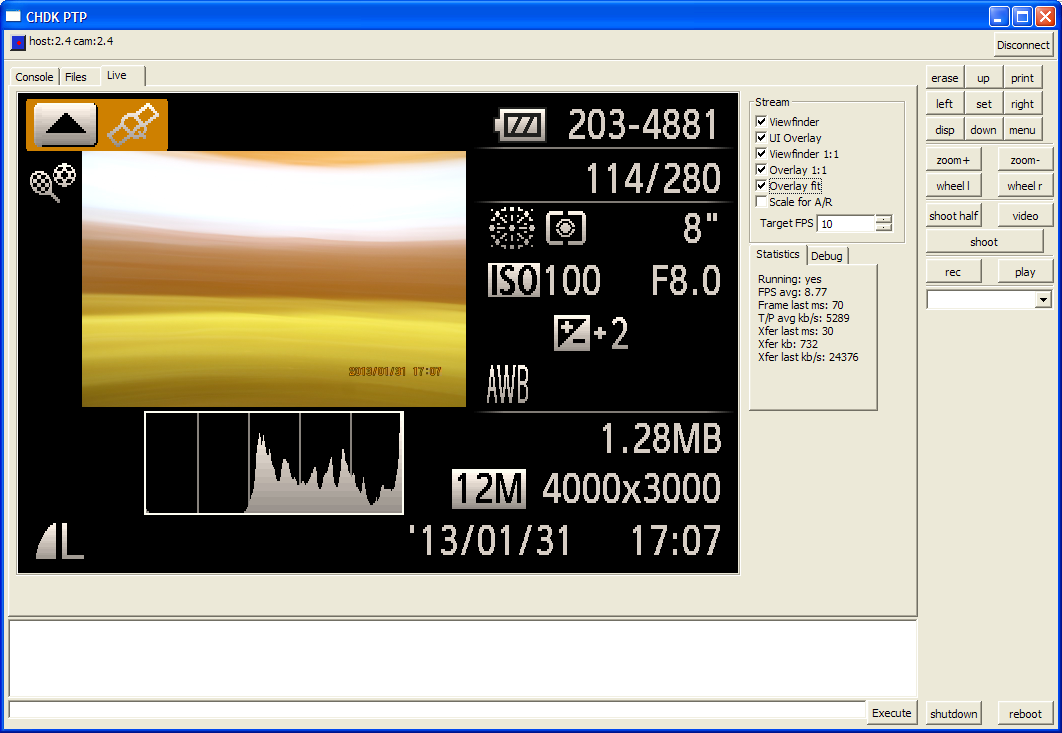Image resolution: width=1062 pixels, height=733 pixels.
Task: Click the up-arrow icon in the camera overlay
Action: [x=65, y=125]
